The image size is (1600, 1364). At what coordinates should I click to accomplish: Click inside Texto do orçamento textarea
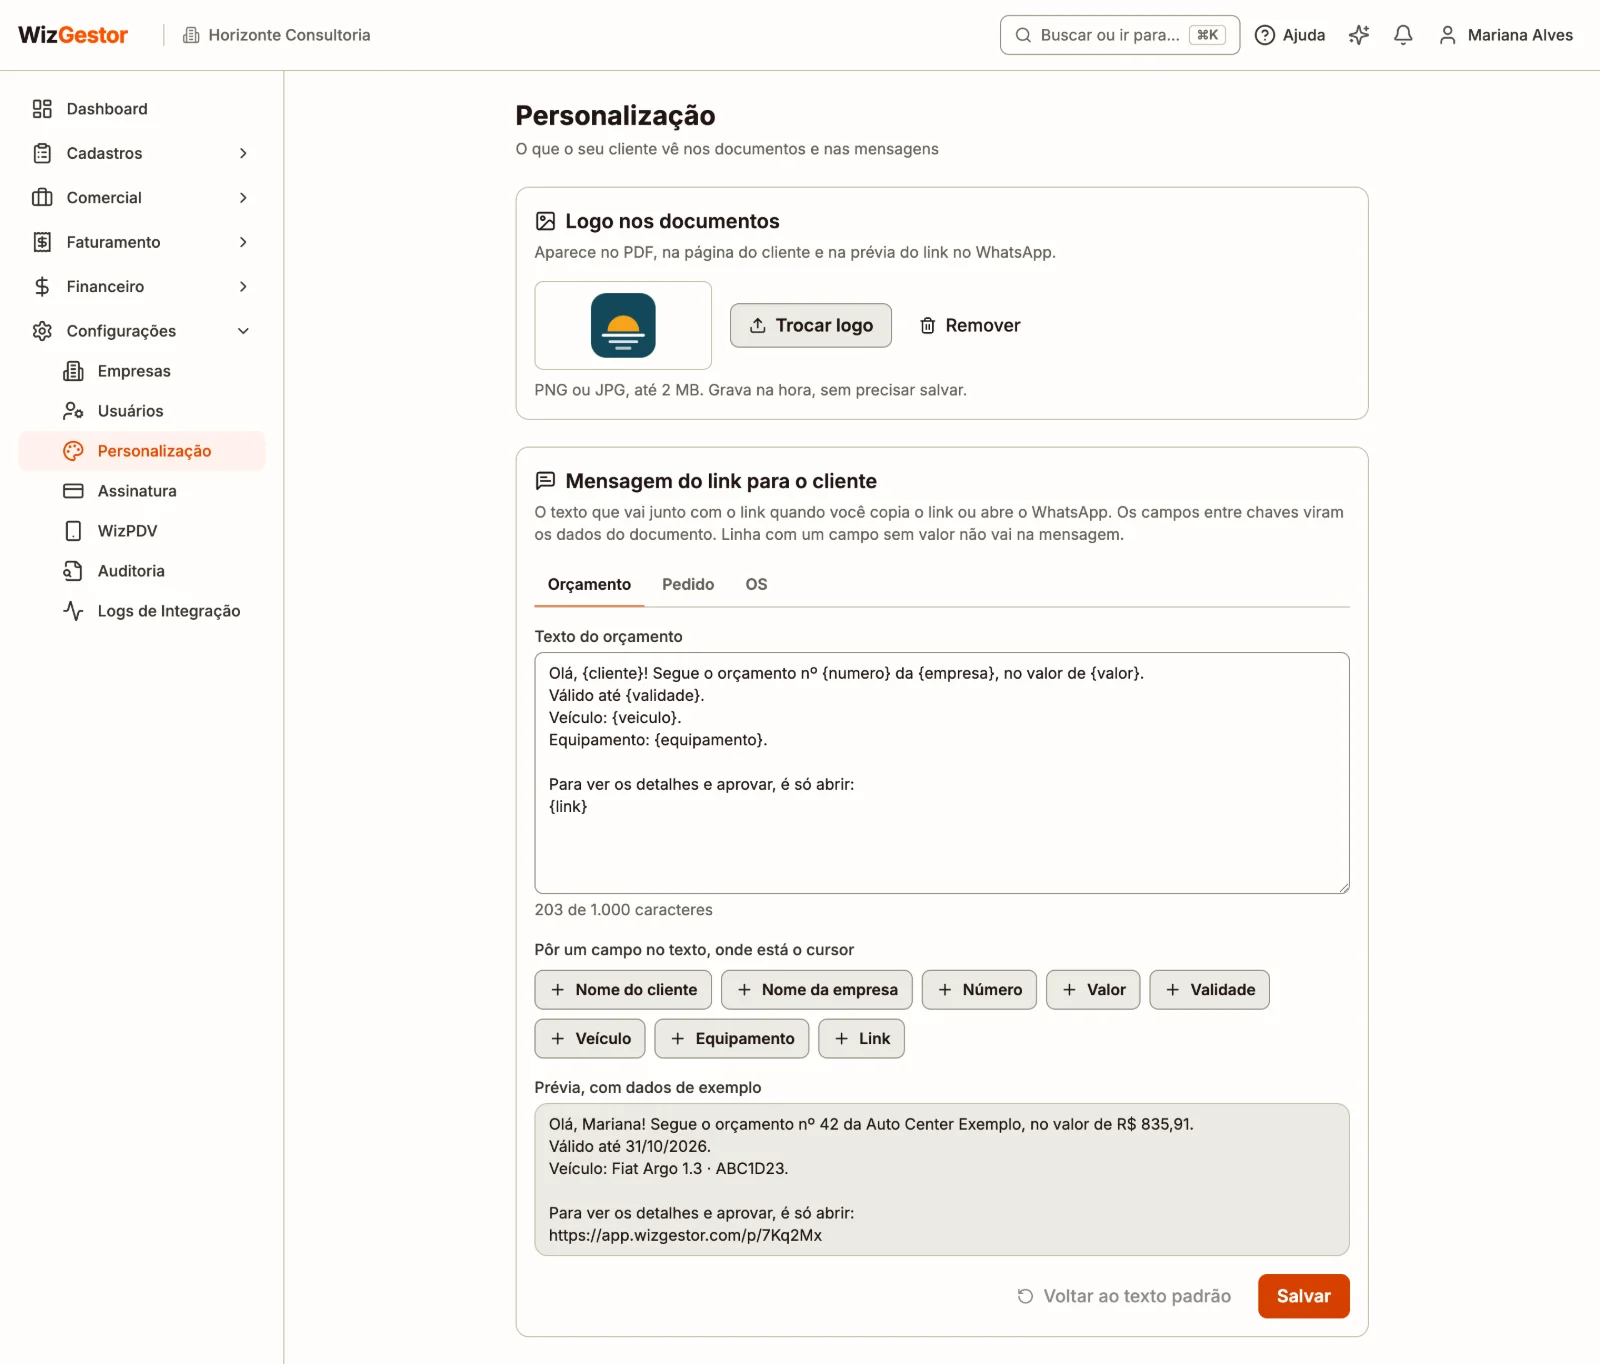click(942, 773)
